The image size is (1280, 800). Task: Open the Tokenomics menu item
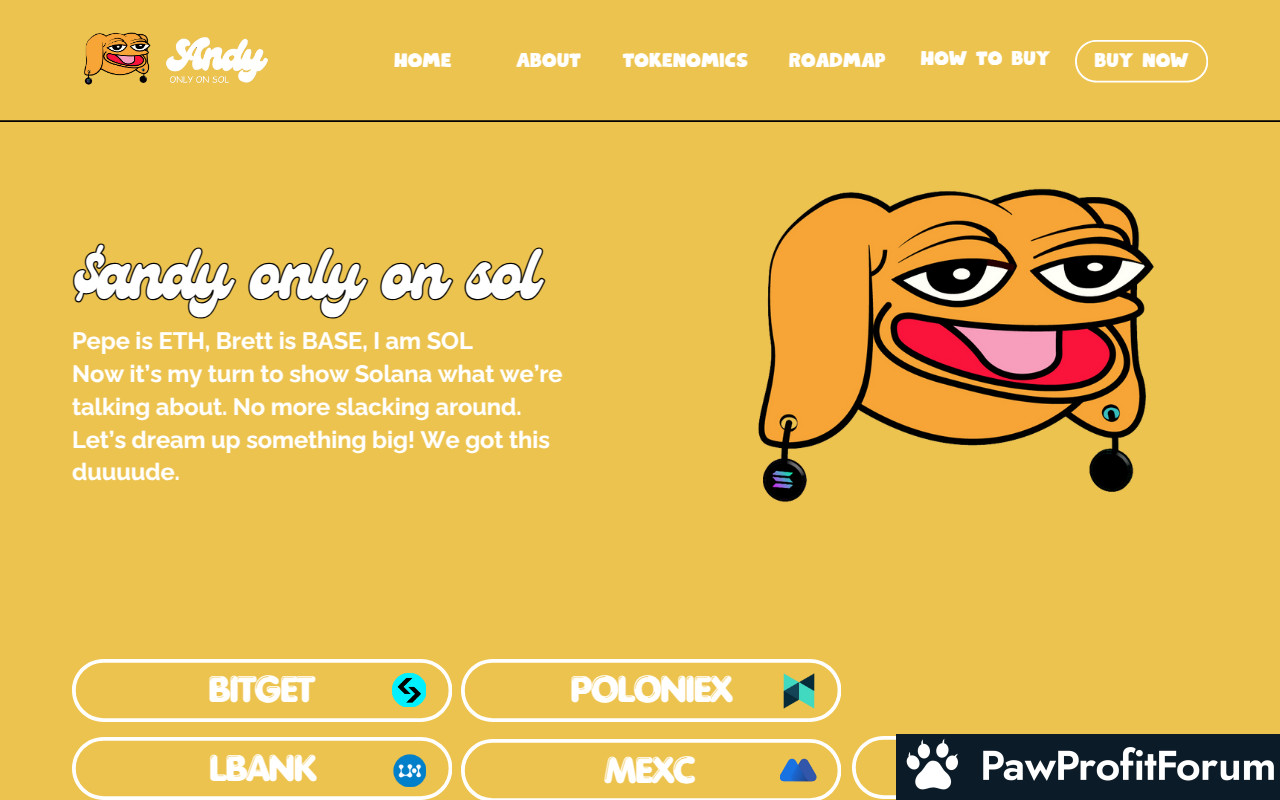685,60
